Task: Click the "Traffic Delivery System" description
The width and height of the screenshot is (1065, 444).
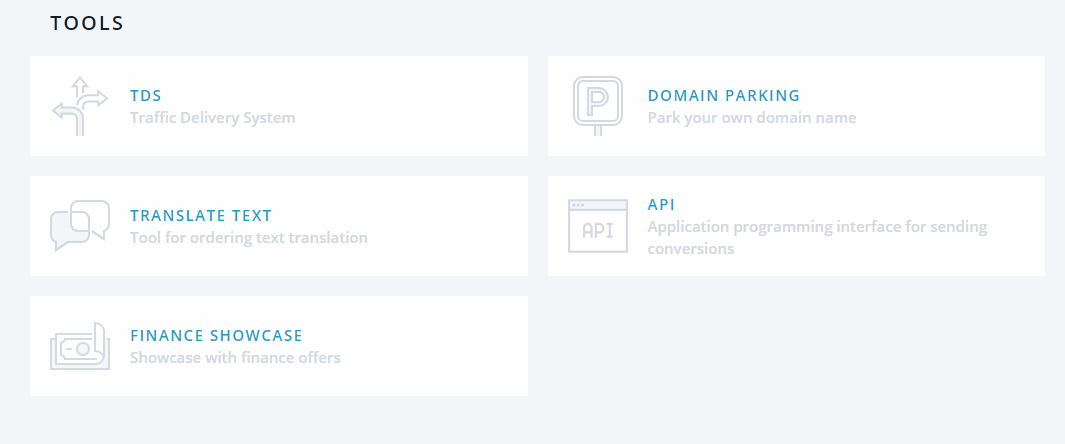Action: pyautogui.click(x=213, y=118)
